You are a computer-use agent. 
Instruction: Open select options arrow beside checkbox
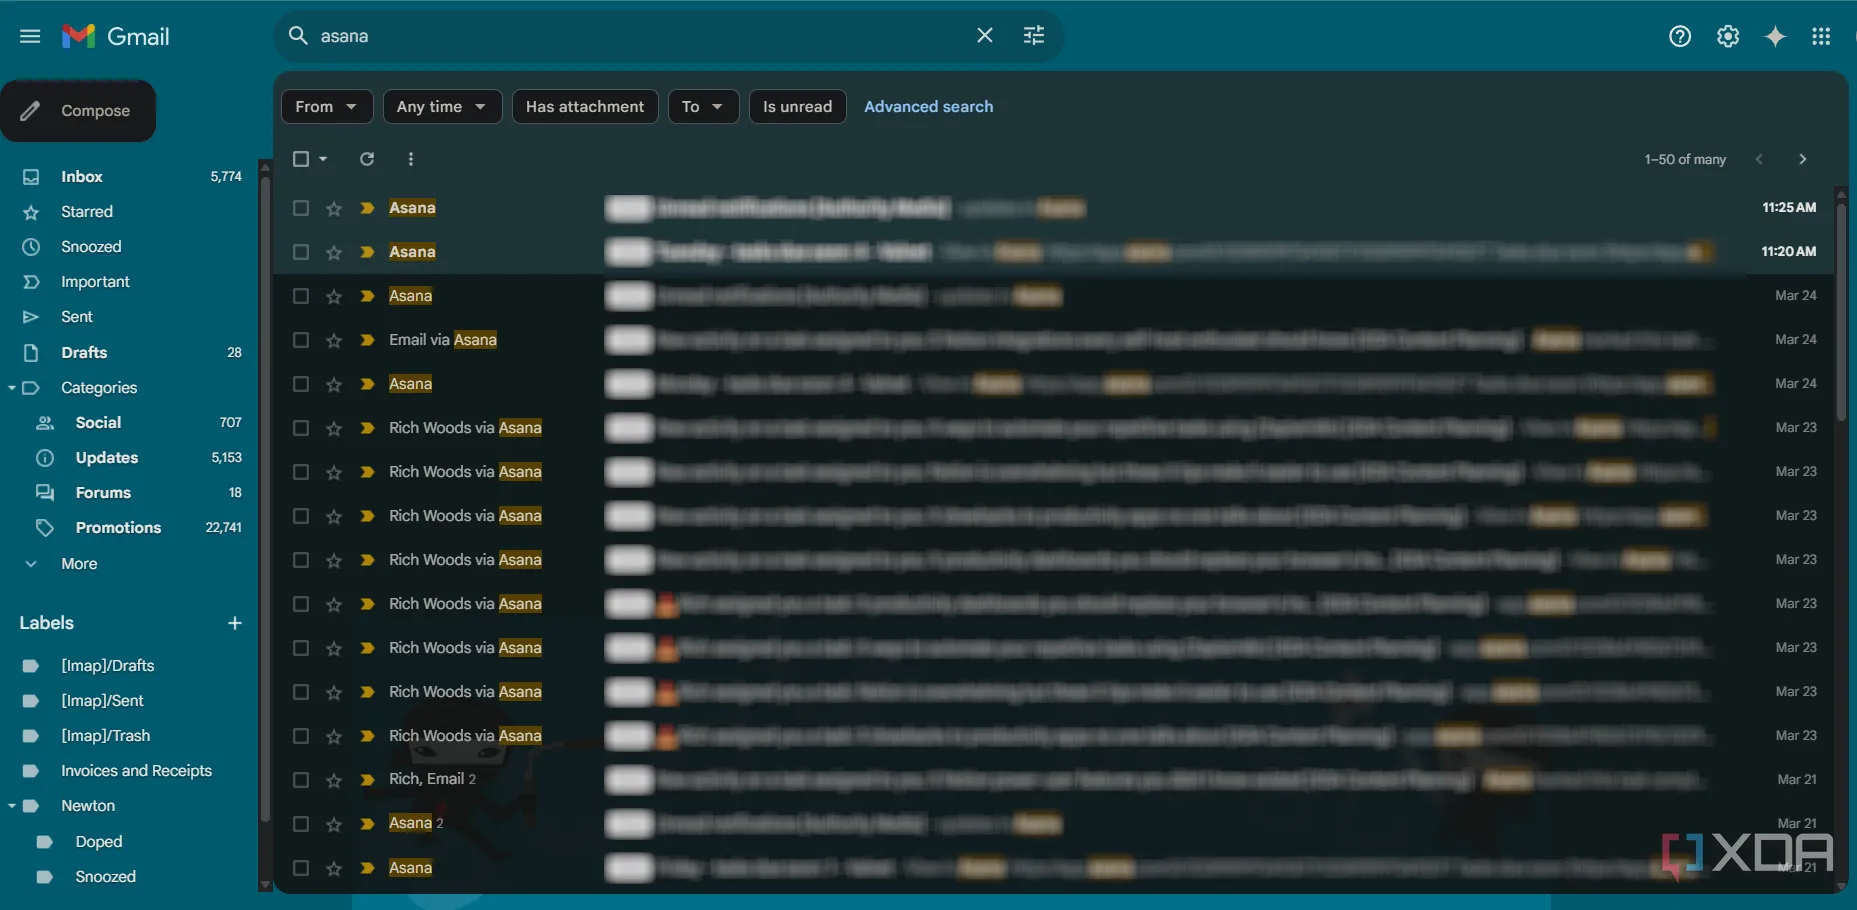323,159
